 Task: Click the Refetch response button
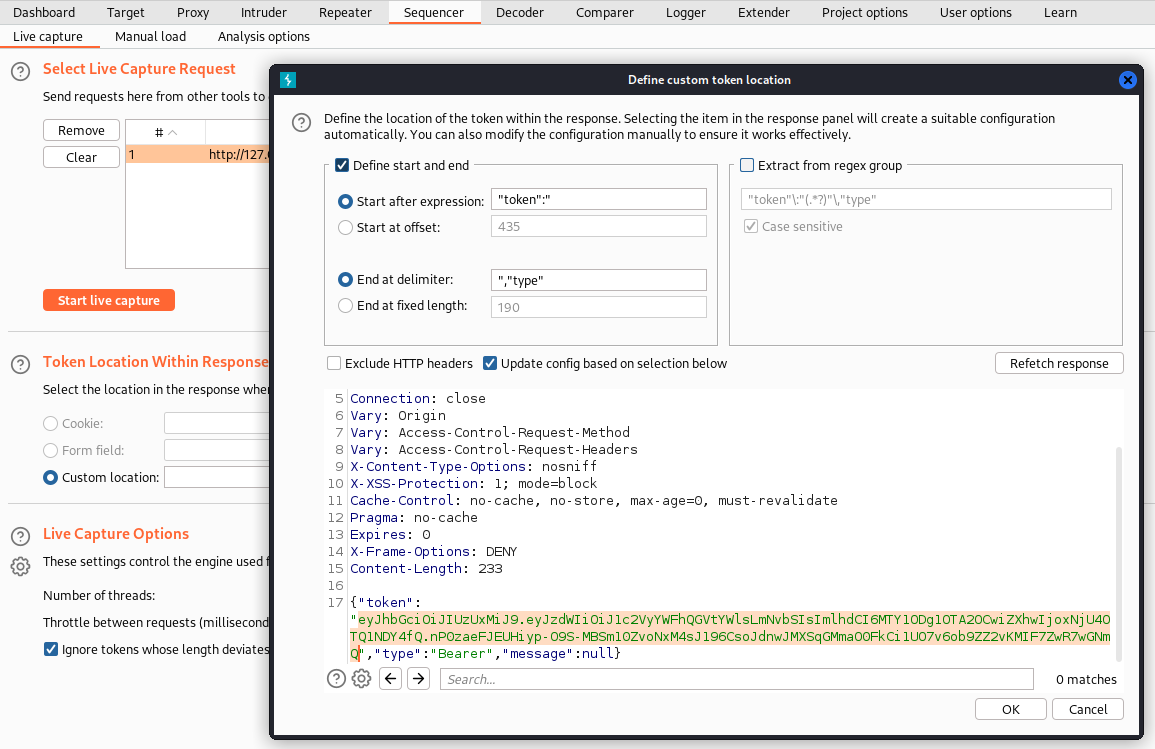pos(1059,363)
